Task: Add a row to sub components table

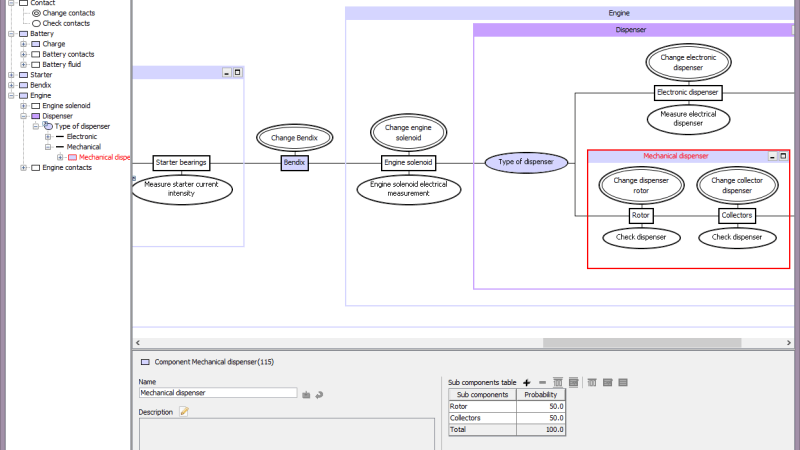Action: [527, 382]
